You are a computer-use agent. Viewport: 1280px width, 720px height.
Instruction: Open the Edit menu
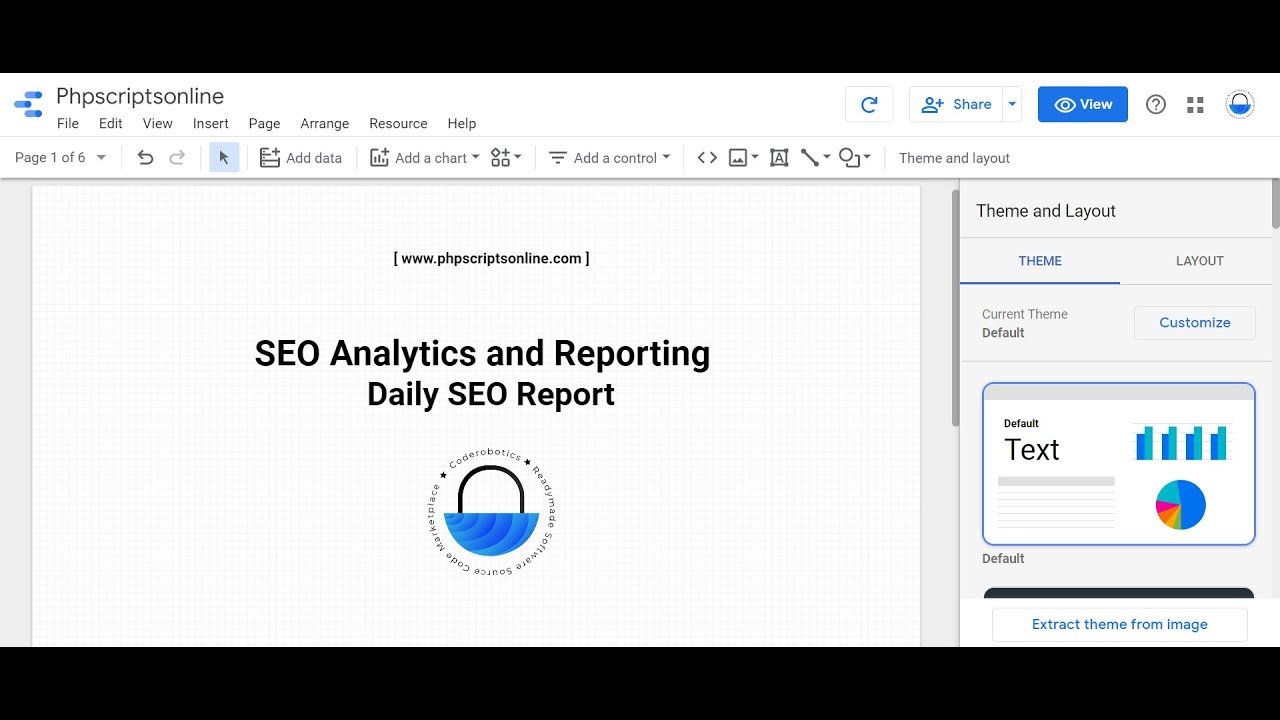pyautogui.click(x=111, y=123)
